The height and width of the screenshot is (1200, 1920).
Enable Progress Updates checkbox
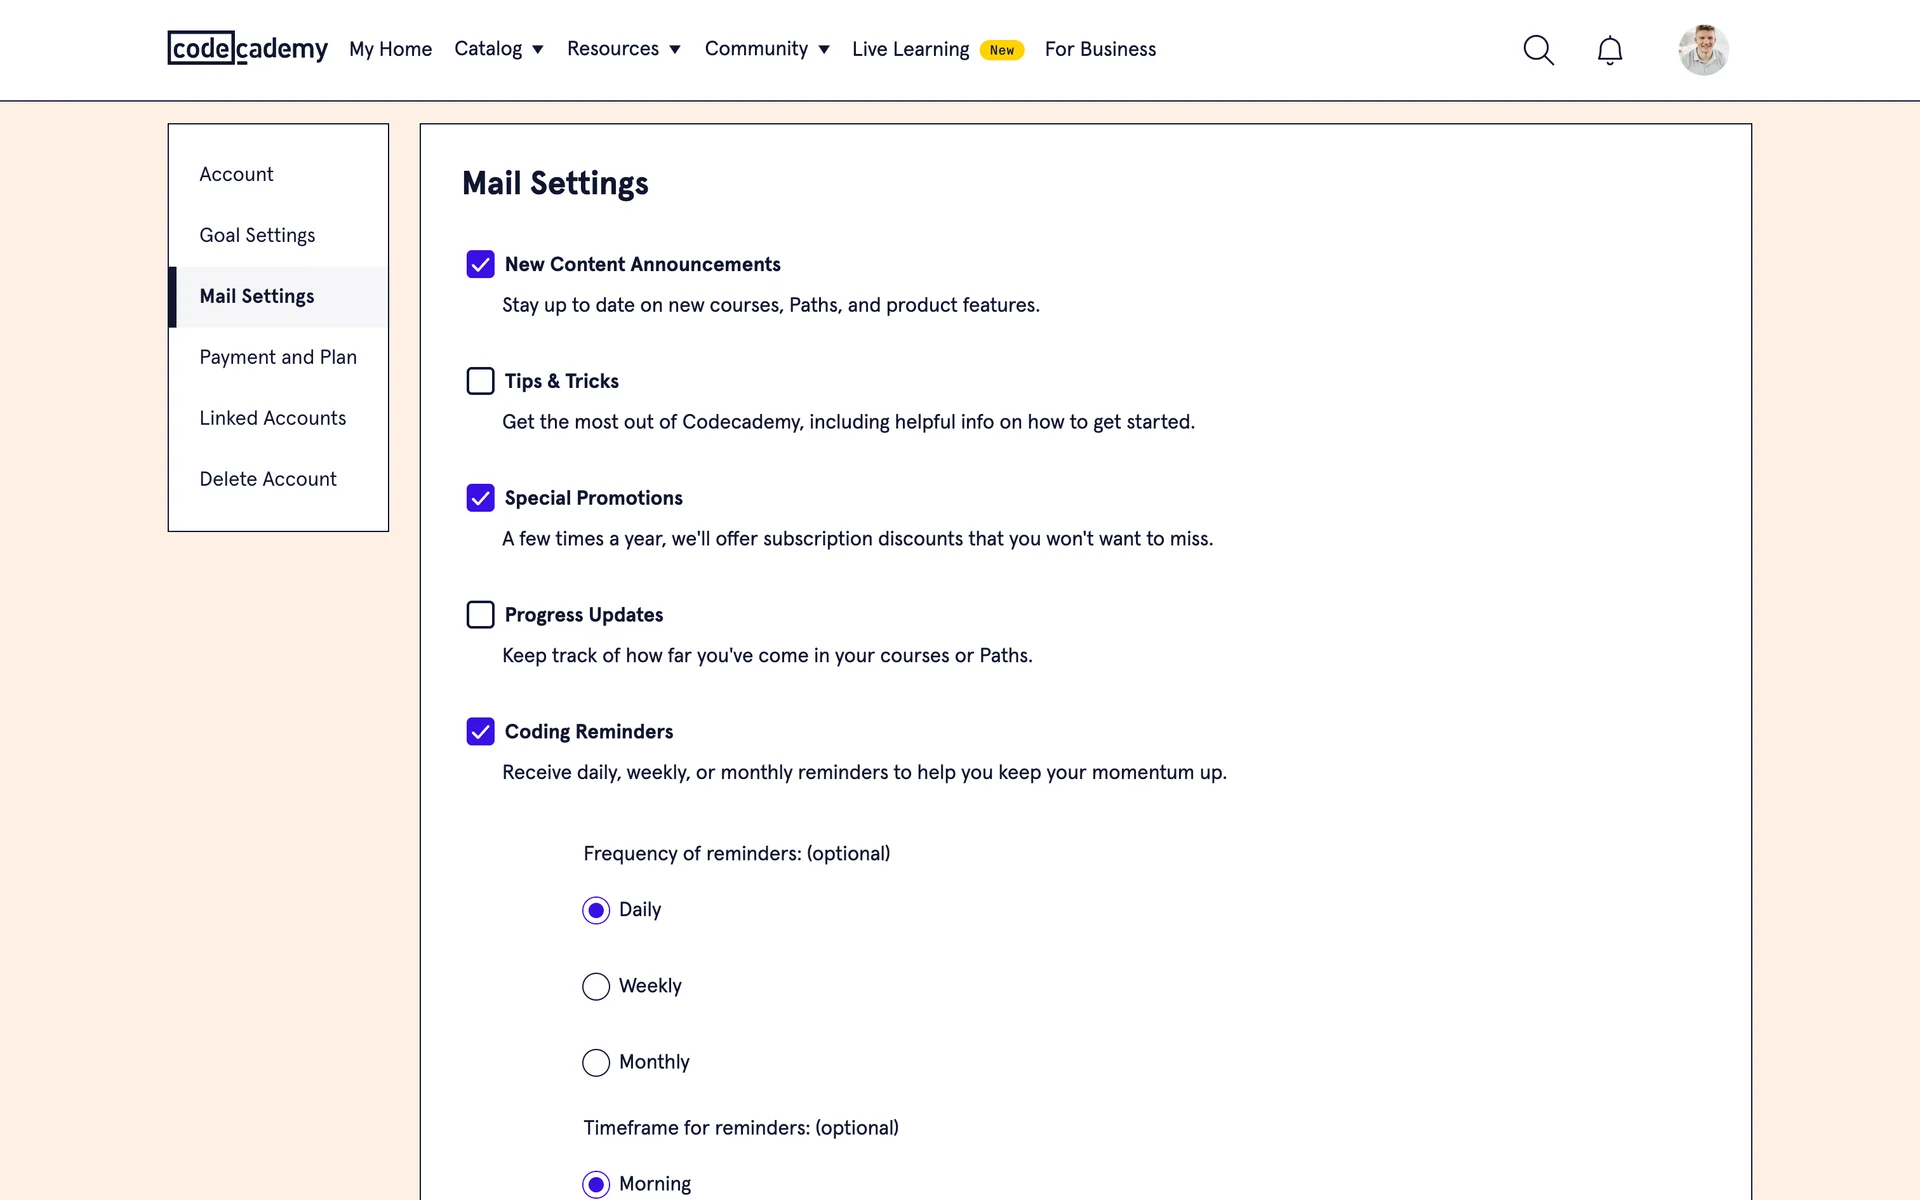(480, 614)
